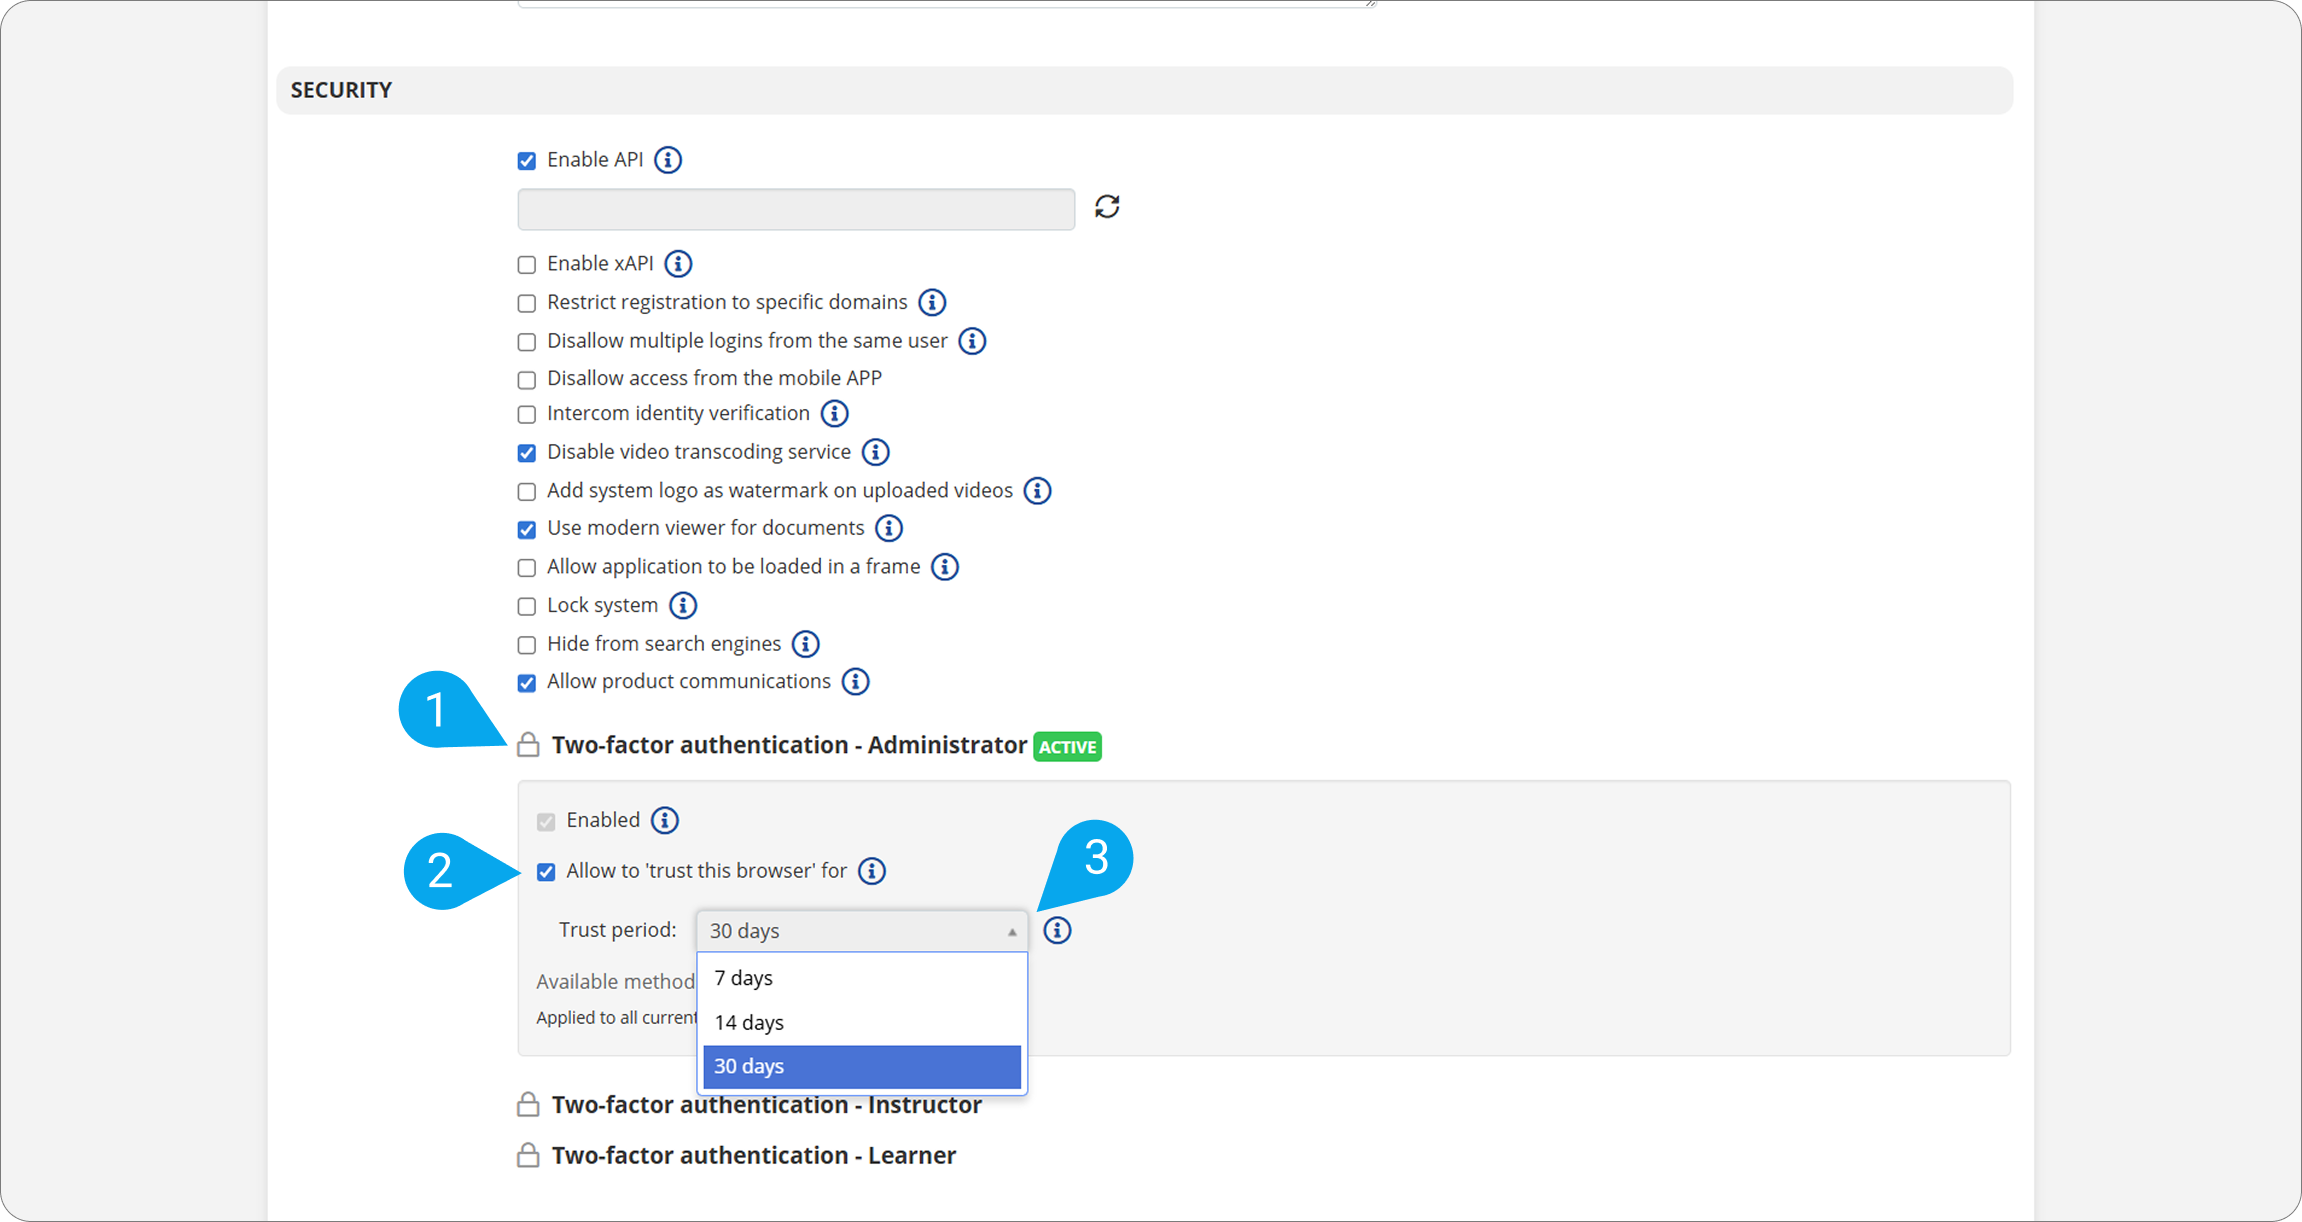Open info icon beside Enable xAPI
The height and width of the screenshot is (1222, 2302).
click(678, 264)
